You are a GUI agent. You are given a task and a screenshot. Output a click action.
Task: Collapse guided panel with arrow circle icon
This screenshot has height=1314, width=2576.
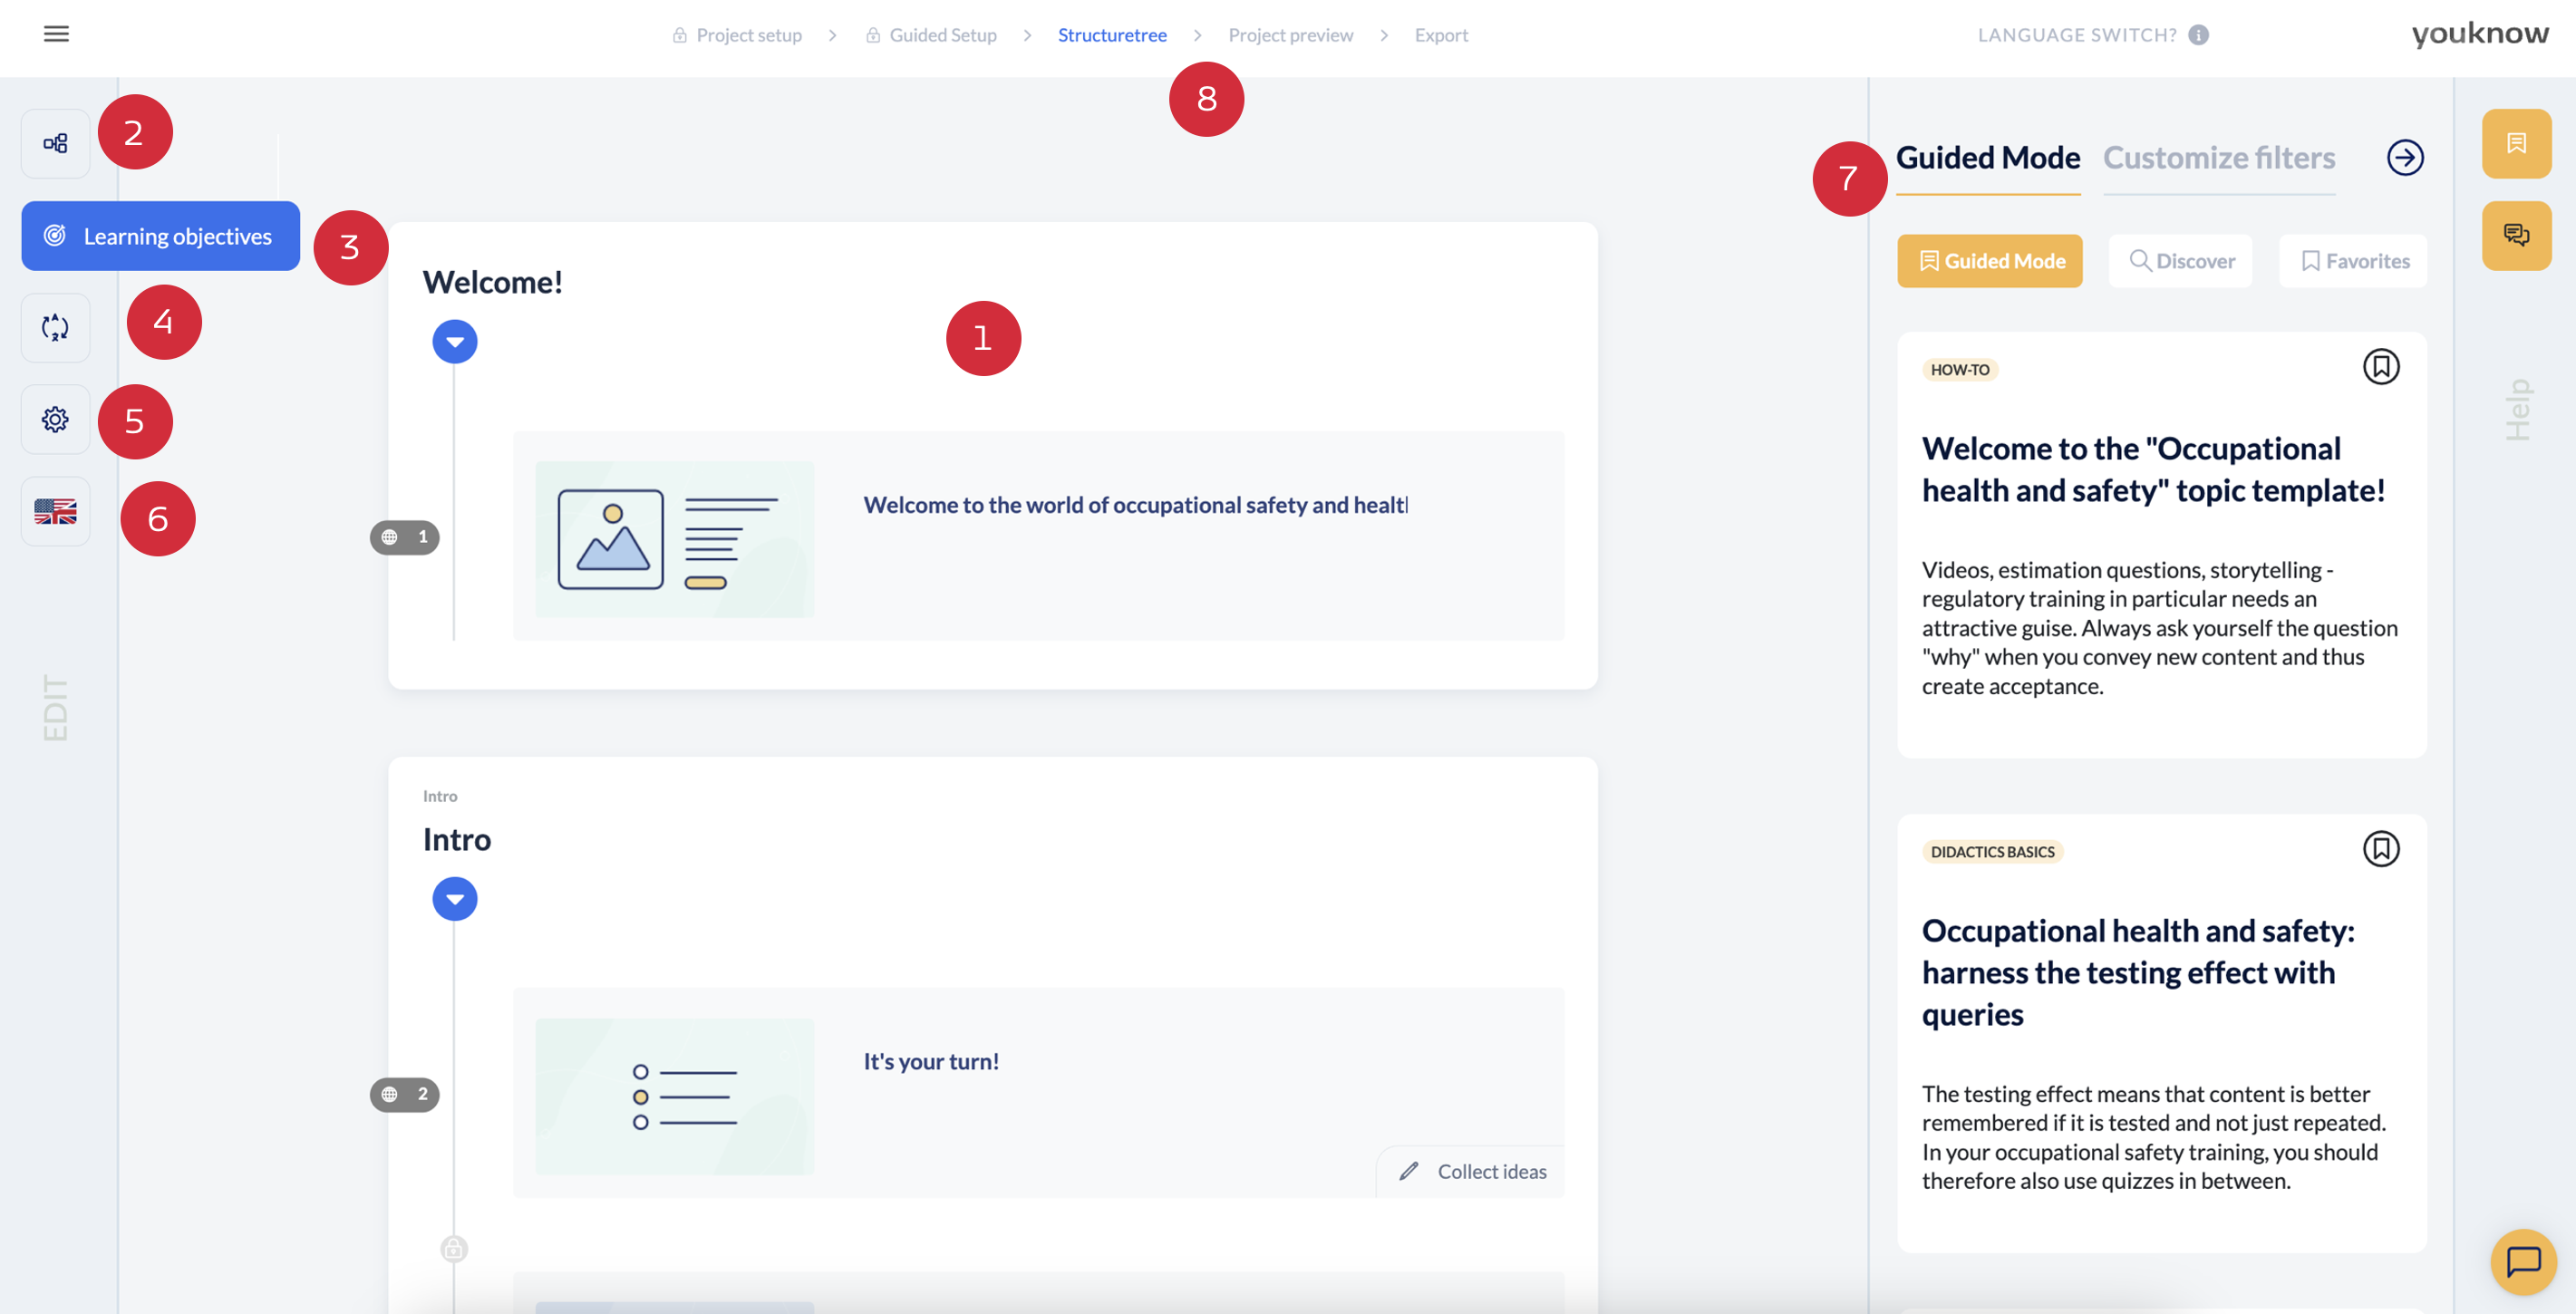2405,157
